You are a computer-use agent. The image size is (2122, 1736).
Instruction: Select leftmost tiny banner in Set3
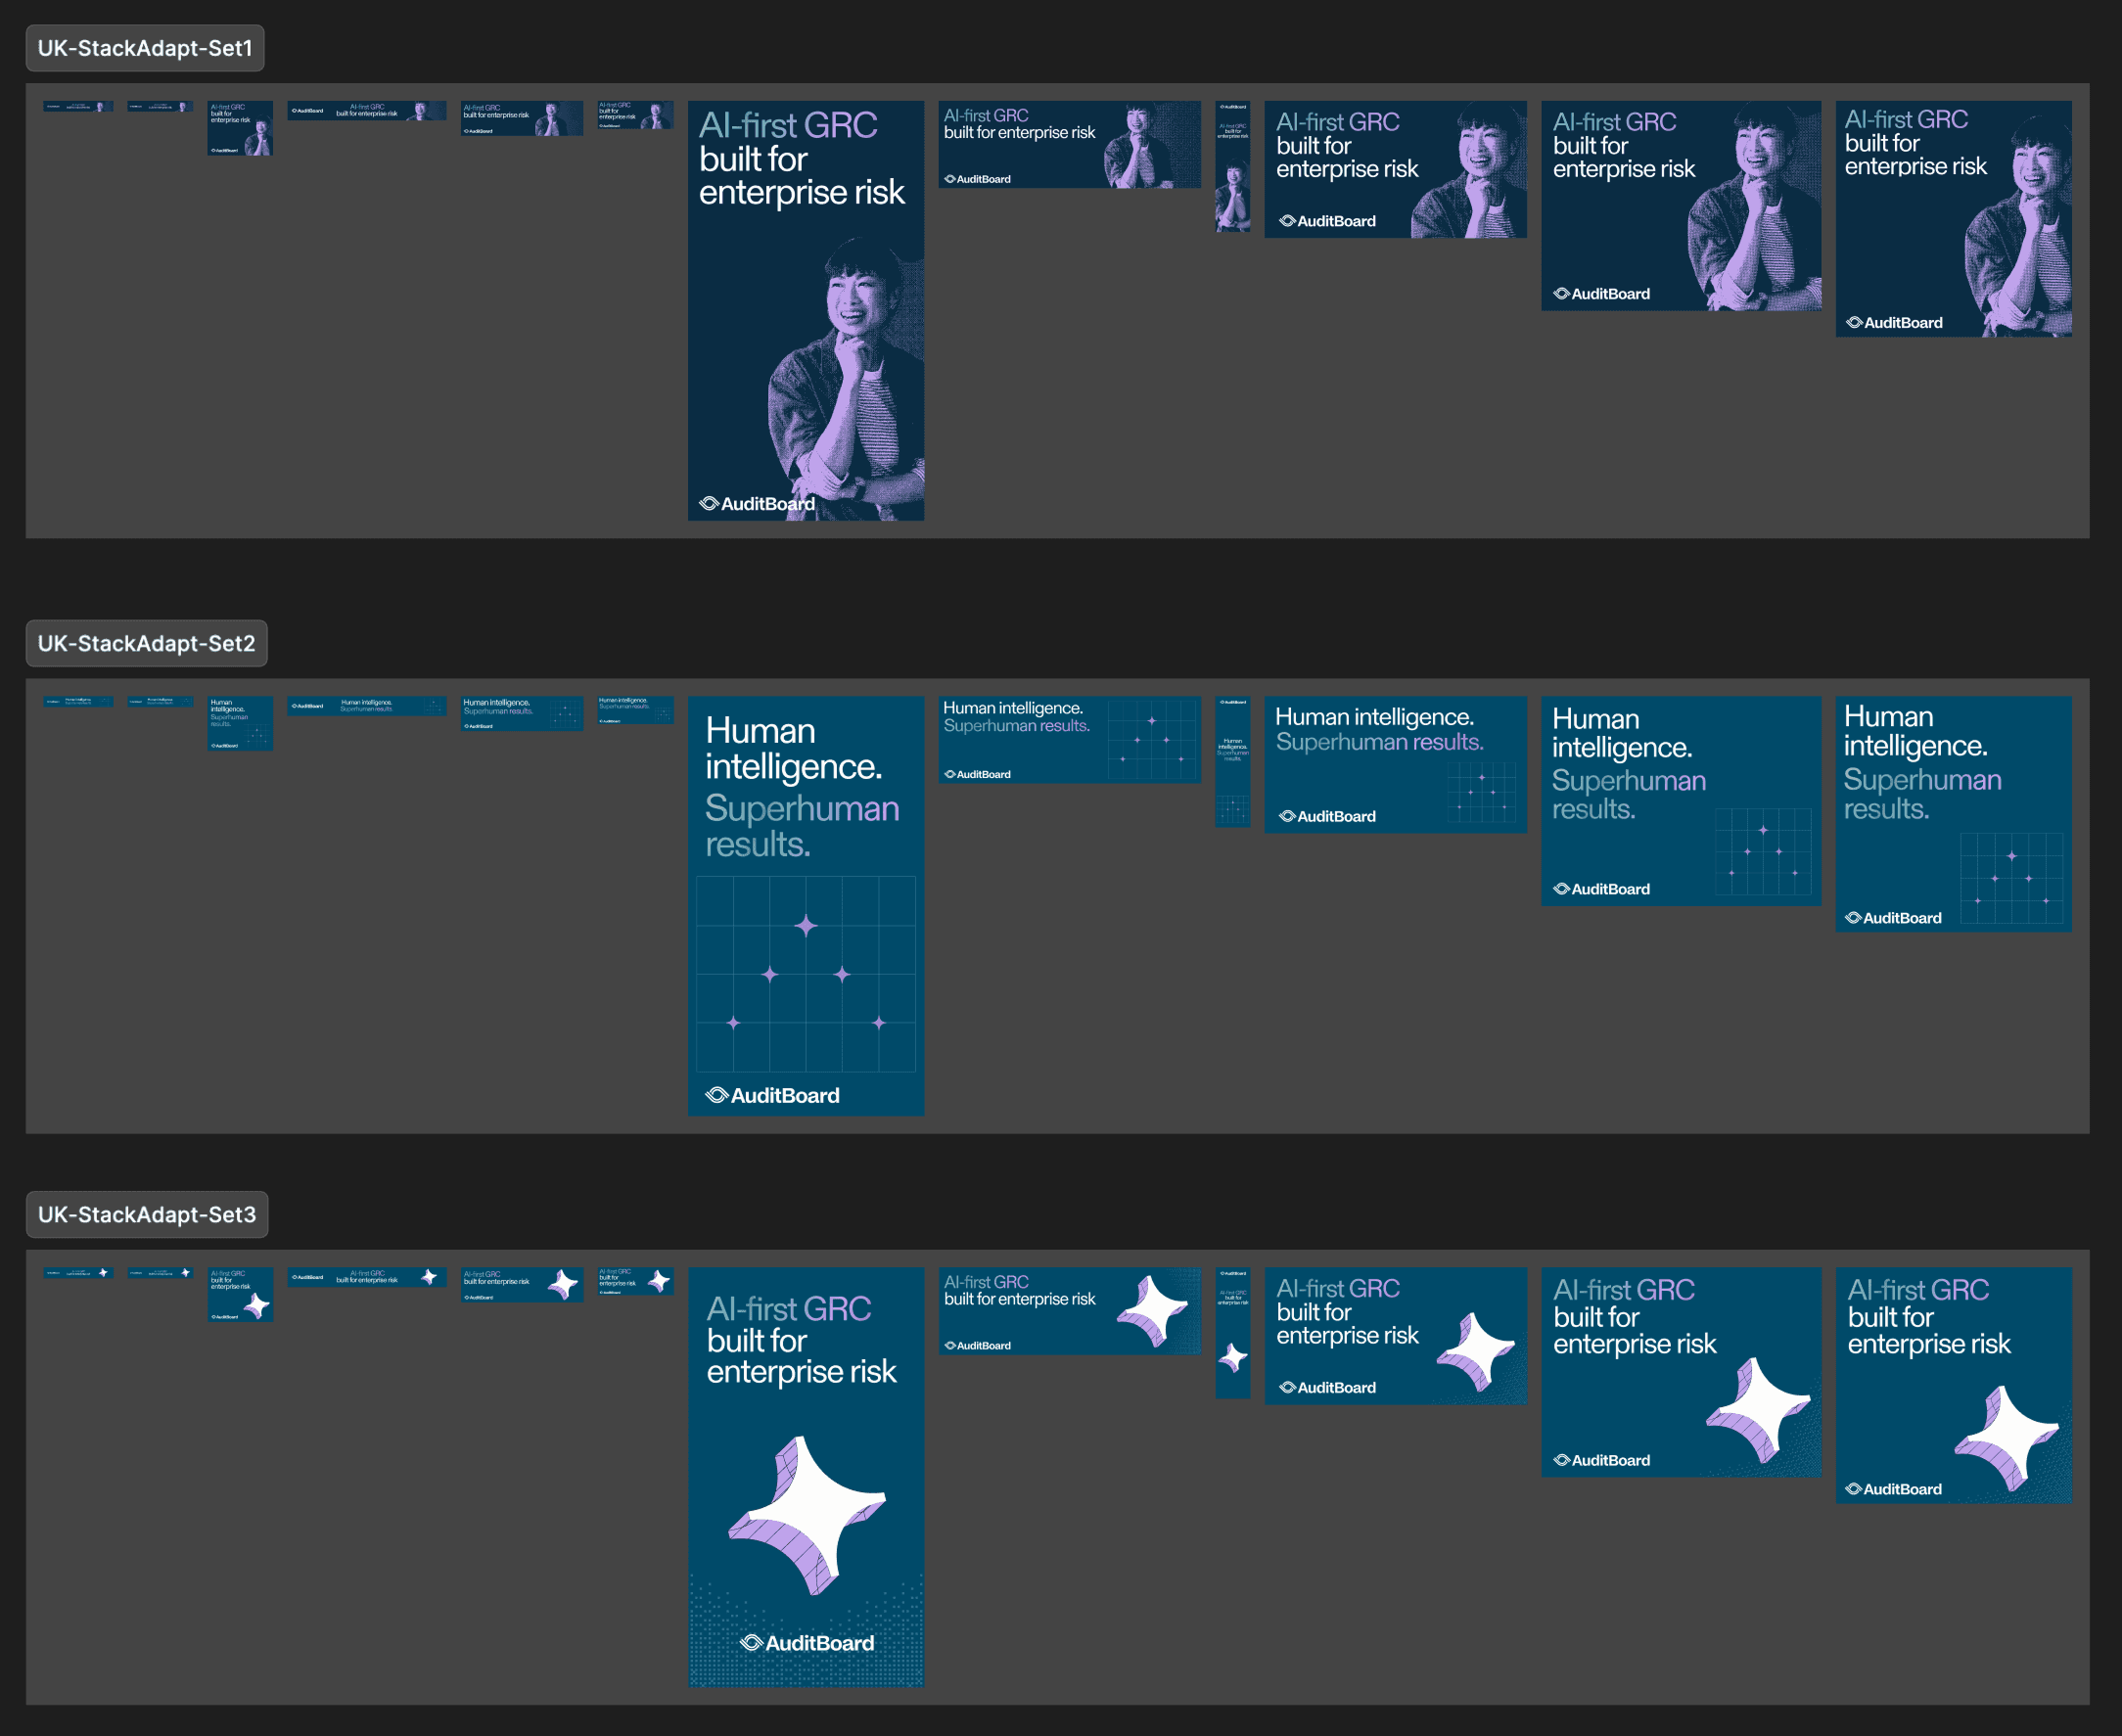click(78, 1273)
